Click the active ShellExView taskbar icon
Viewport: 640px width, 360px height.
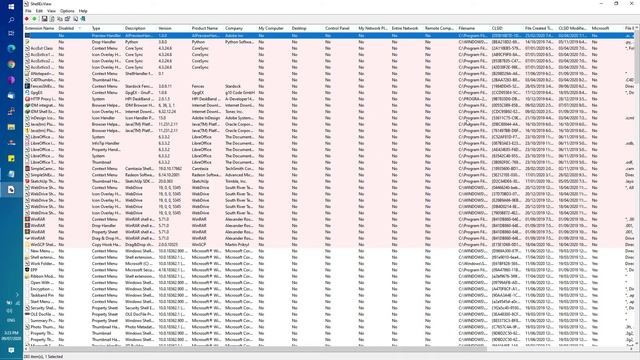point(11,190)
